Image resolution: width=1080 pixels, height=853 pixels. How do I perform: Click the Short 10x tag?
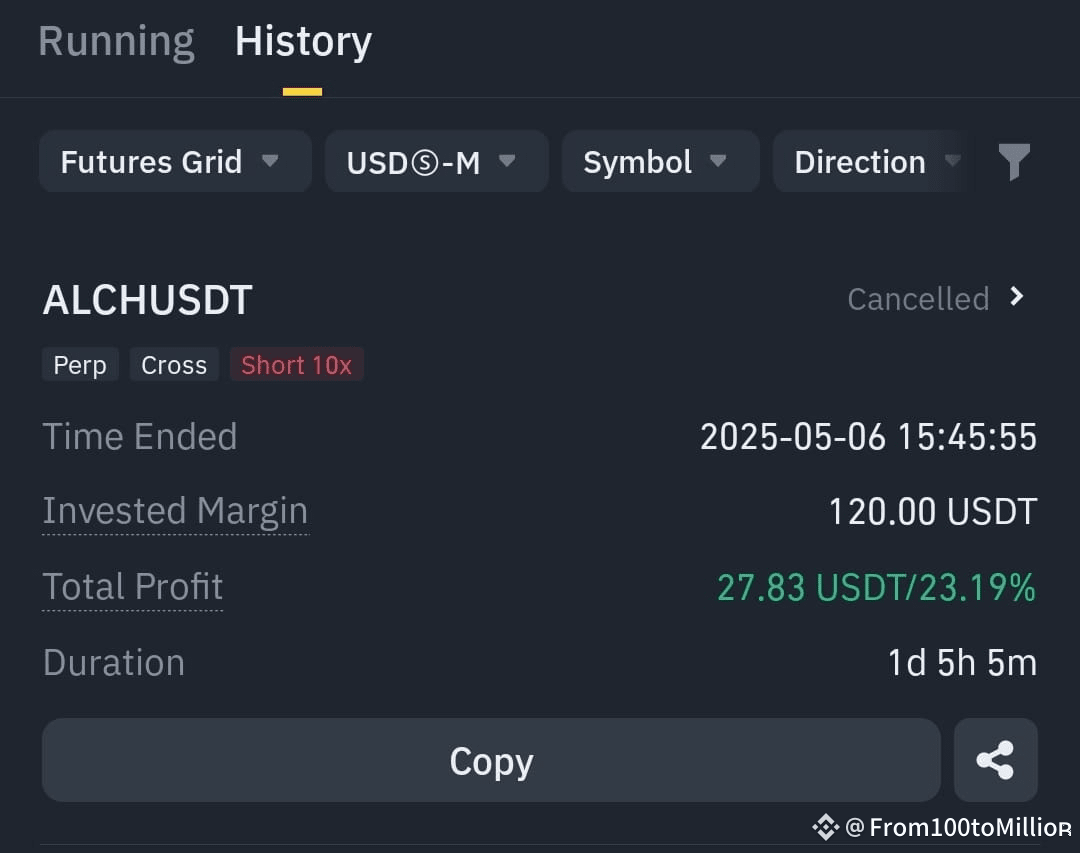pyautogui.click(x=296, y=364)
